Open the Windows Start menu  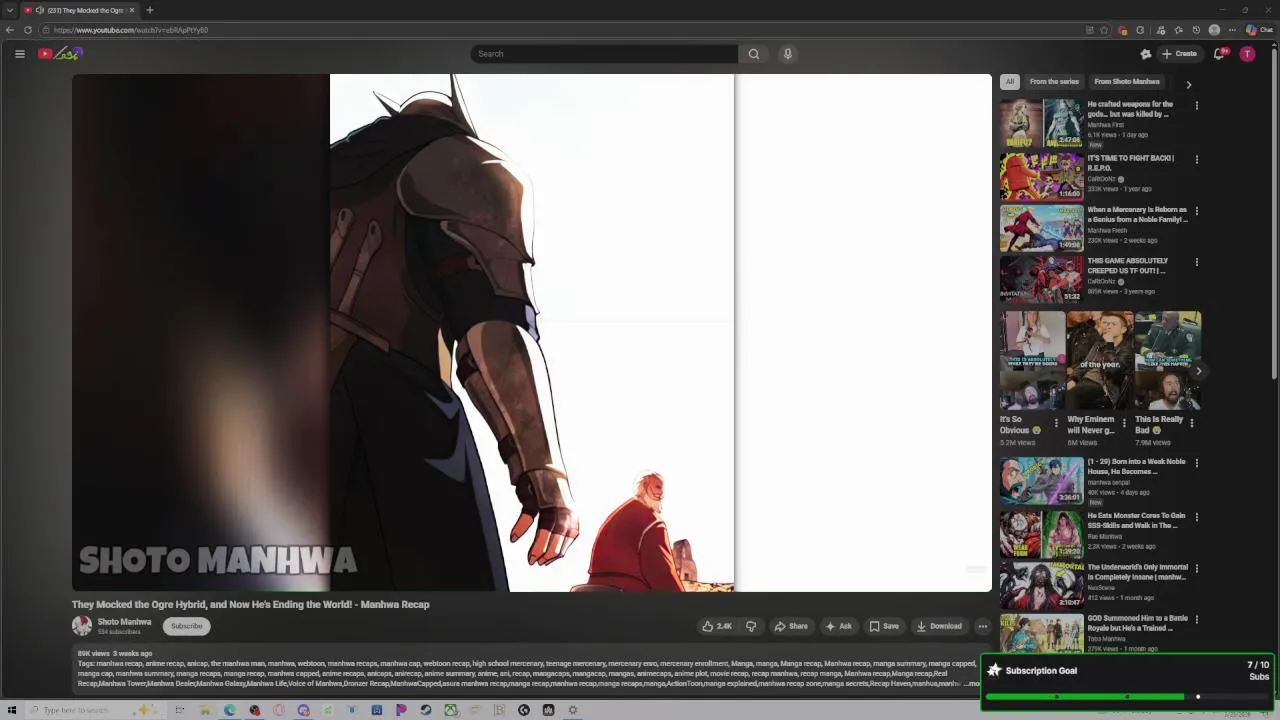[12, 710]
